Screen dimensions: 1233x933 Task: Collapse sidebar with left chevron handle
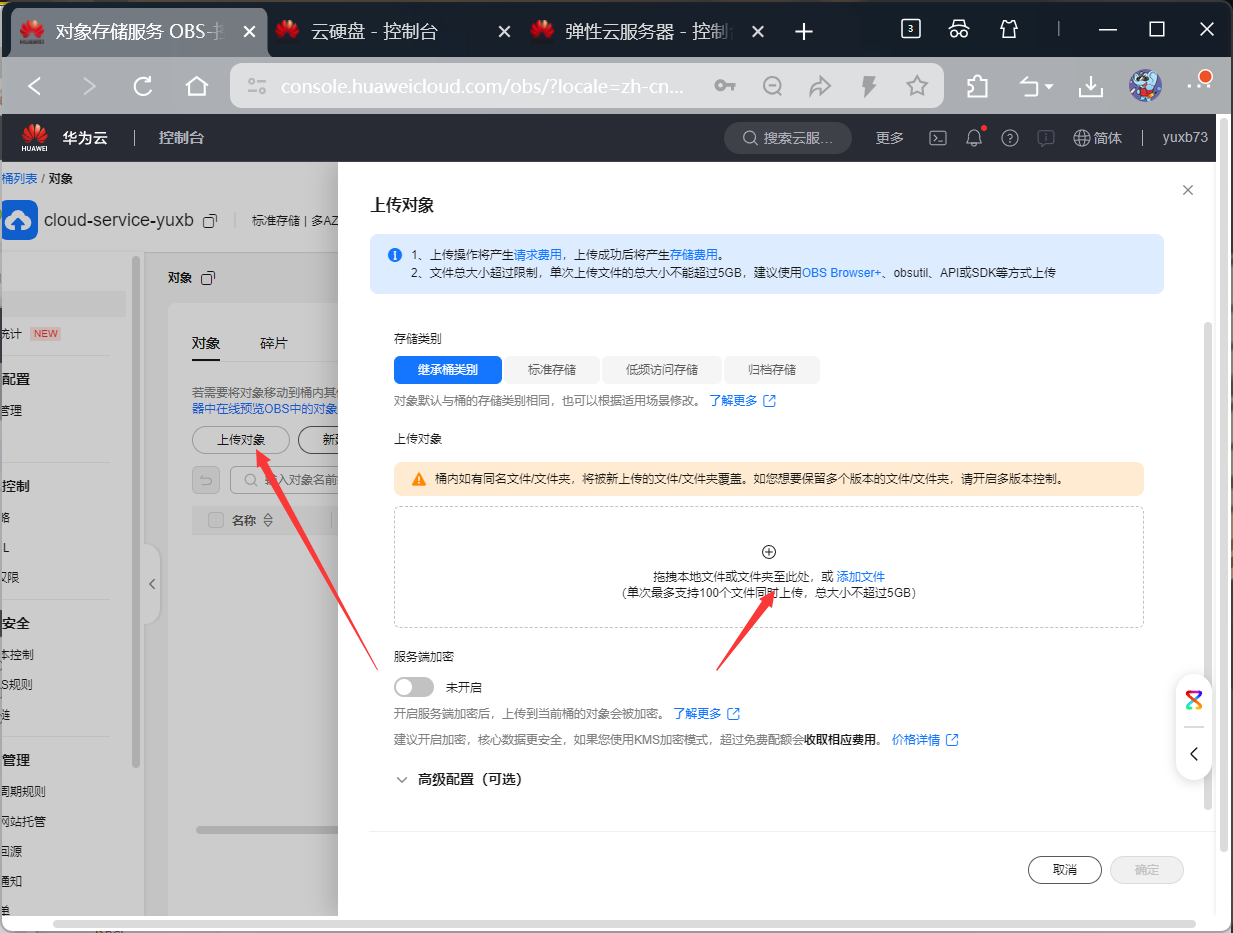coord(152,584)
